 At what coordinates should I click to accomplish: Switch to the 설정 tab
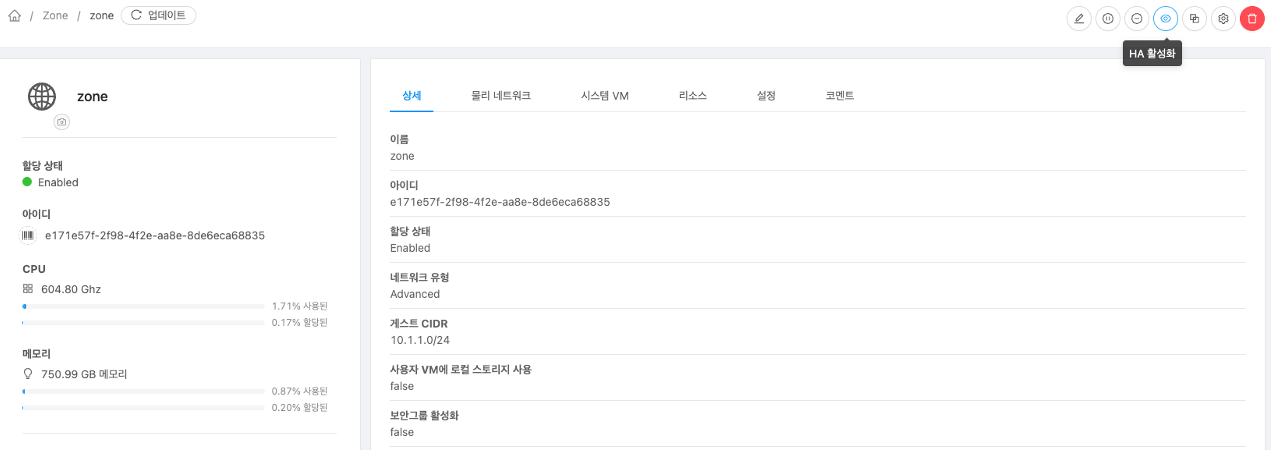point(766,96)
